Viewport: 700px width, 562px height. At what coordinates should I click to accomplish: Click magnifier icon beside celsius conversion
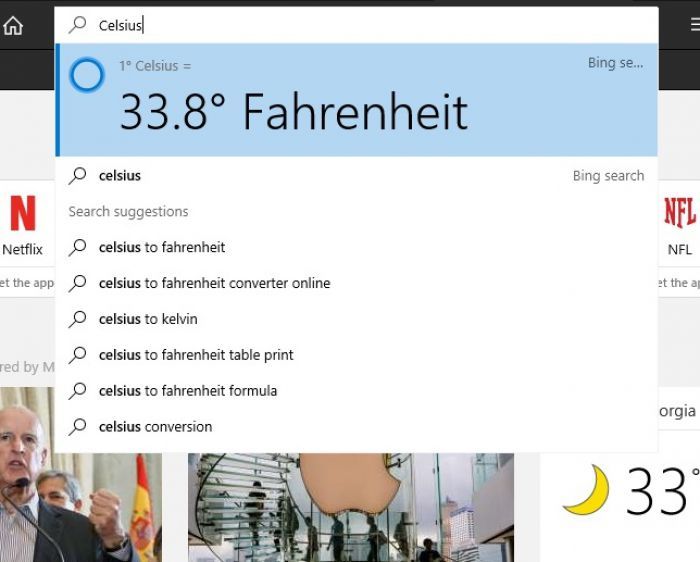pyautogui.click(x=78, y=427)
